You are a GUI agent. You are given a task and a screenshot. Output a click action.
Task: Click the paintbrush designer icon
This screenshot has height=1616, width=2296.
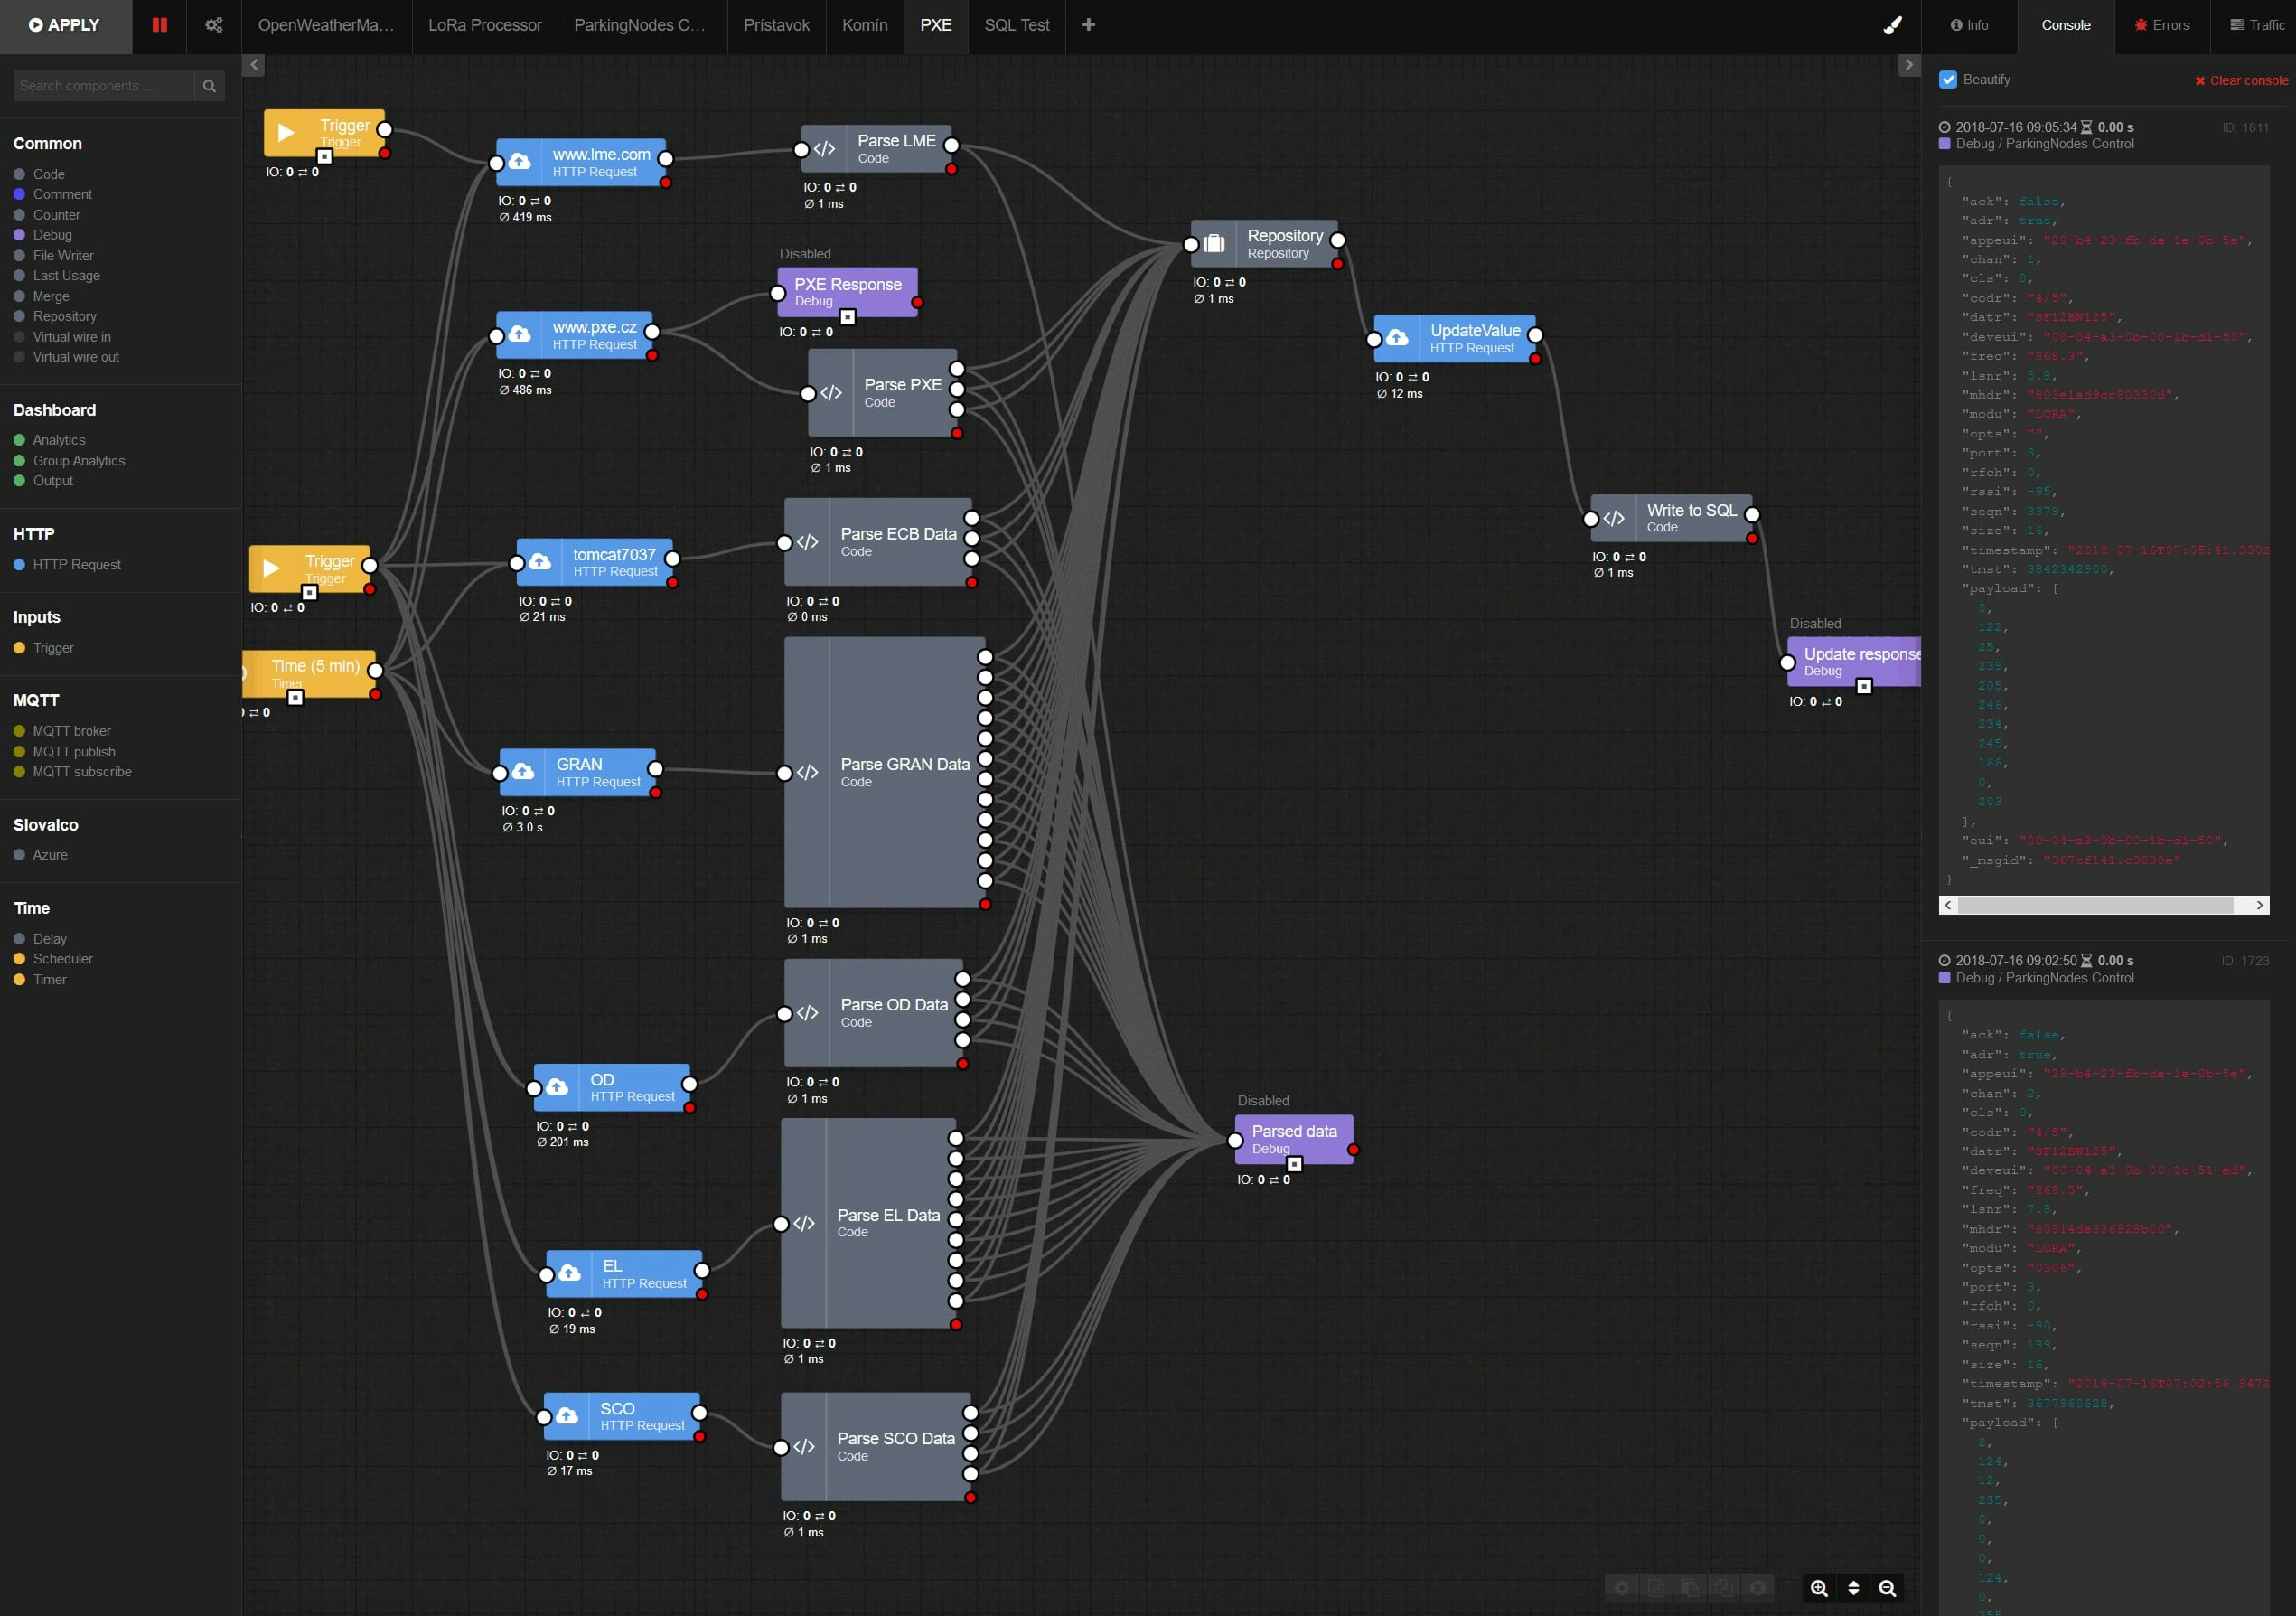pyautogui.click(x=1892, y=25)
